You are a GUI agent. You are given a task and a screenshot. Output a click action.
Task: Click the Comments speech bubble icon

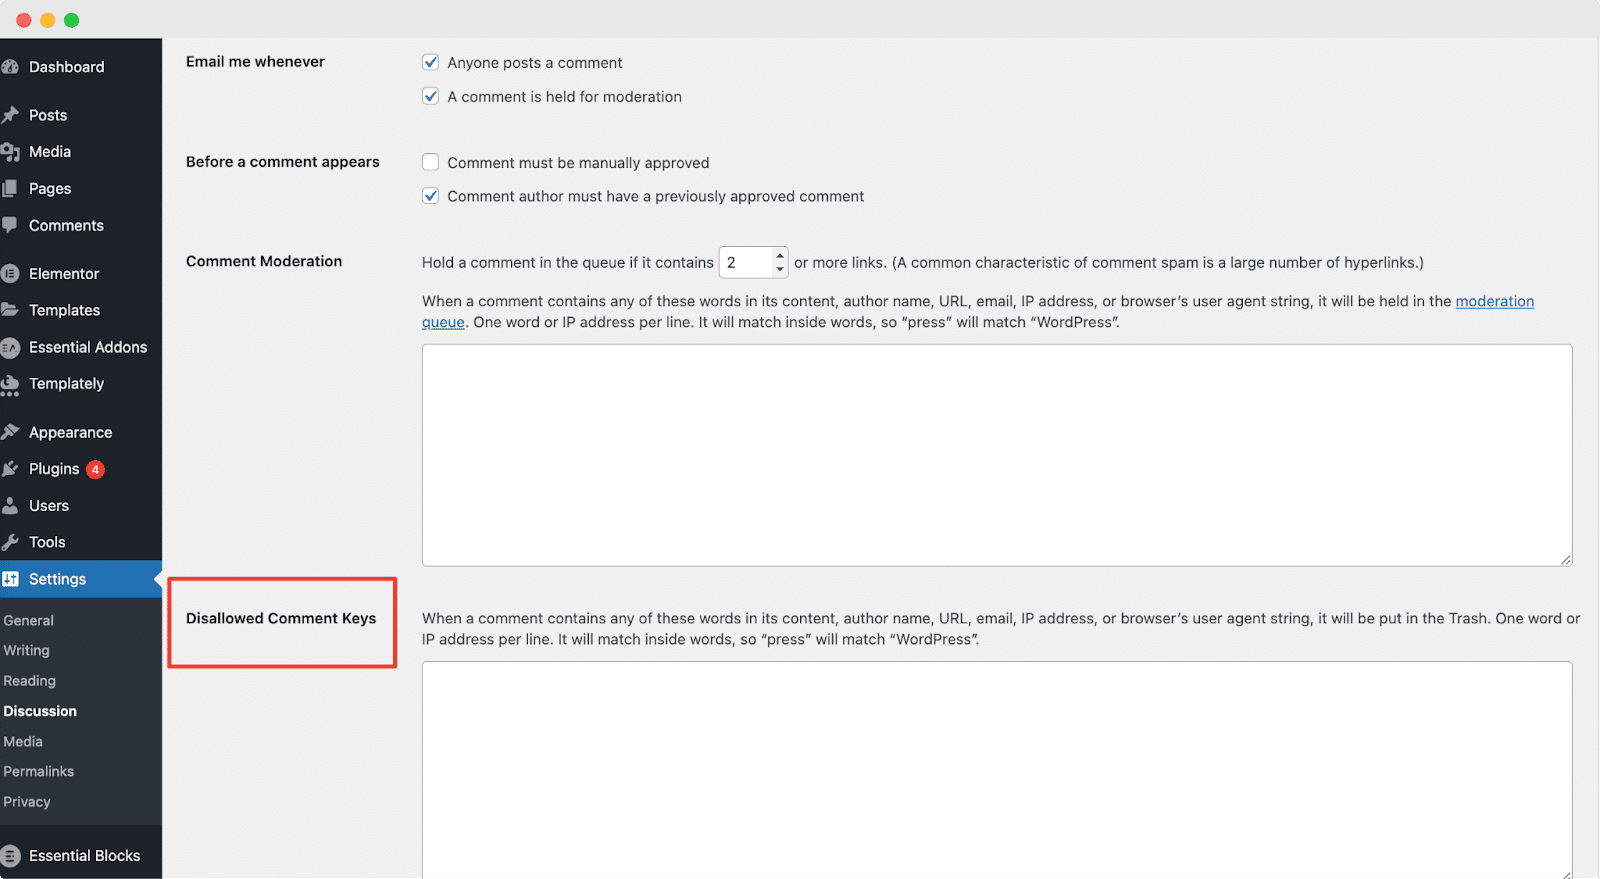pyautogui.click(x=10, y=225)
